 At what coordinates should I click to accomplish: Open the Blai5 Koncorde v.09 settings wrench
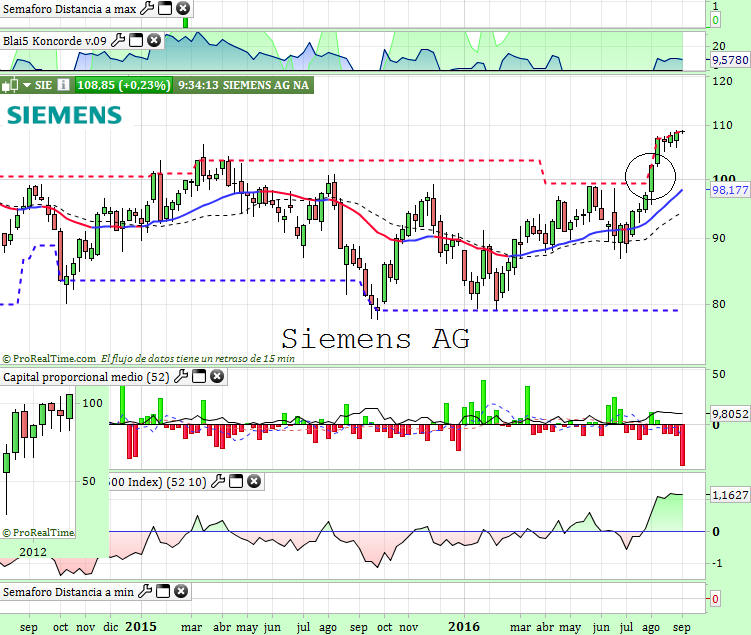coord(118,40)
